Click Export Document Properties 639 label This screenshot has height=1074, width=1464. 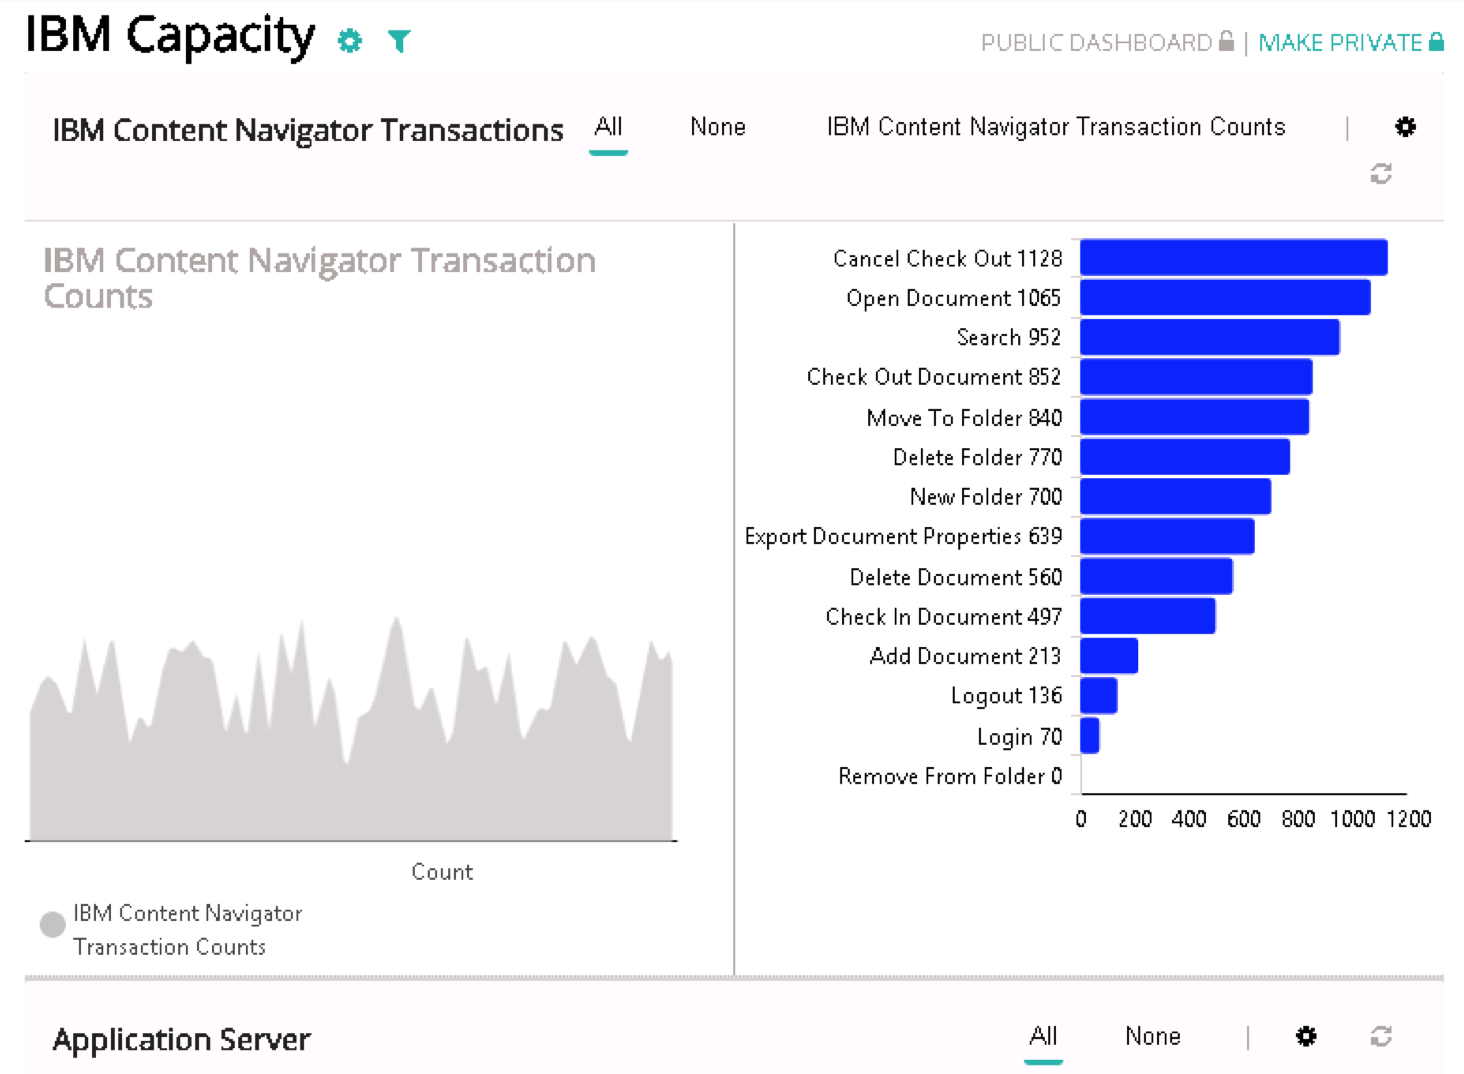[903, 537]
